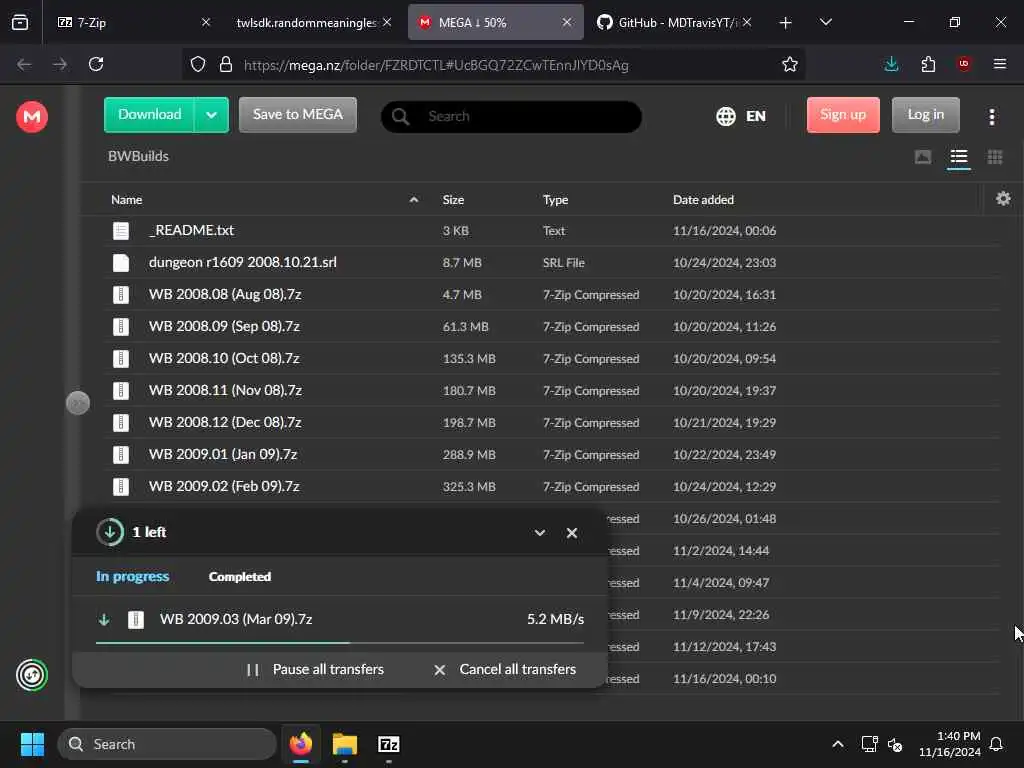Screen dimensions: 1024x768
Task: Switch to grid thumbnail view
Action: (995, 157)
